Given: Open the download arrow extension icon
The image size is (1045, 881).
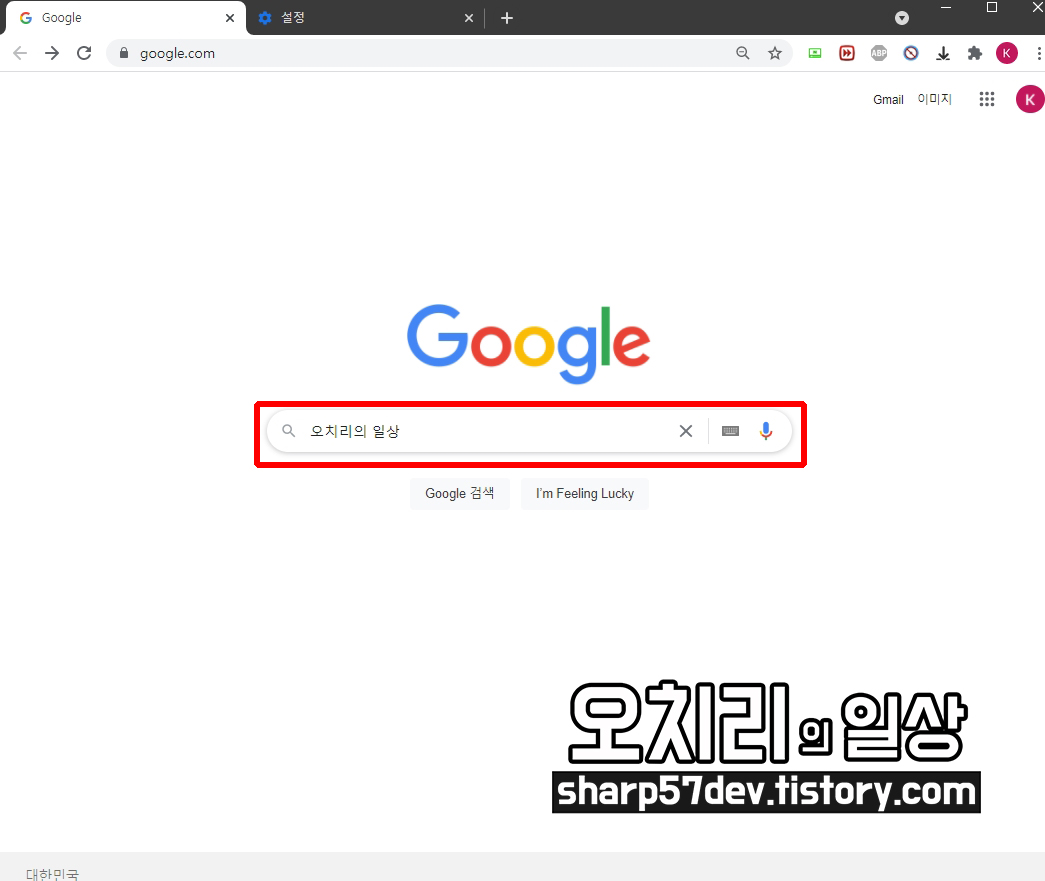Looking at the screenshot, I should [x=943, y=53].
